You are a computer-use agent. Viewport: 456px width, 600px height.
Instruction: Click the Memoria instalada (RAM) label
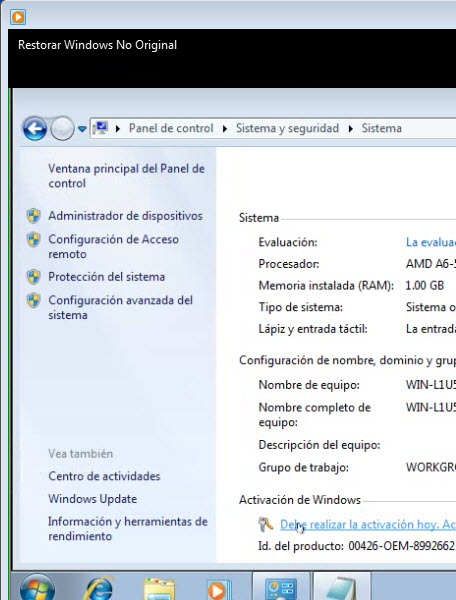pos(326,286)
